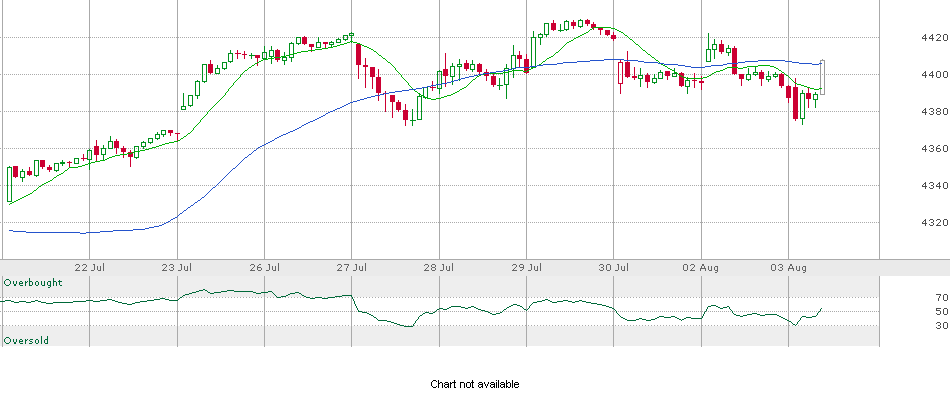Screen dimensions: 950x418
Task: Click the Overbought label in RSI panel
Action: (33, 283)
